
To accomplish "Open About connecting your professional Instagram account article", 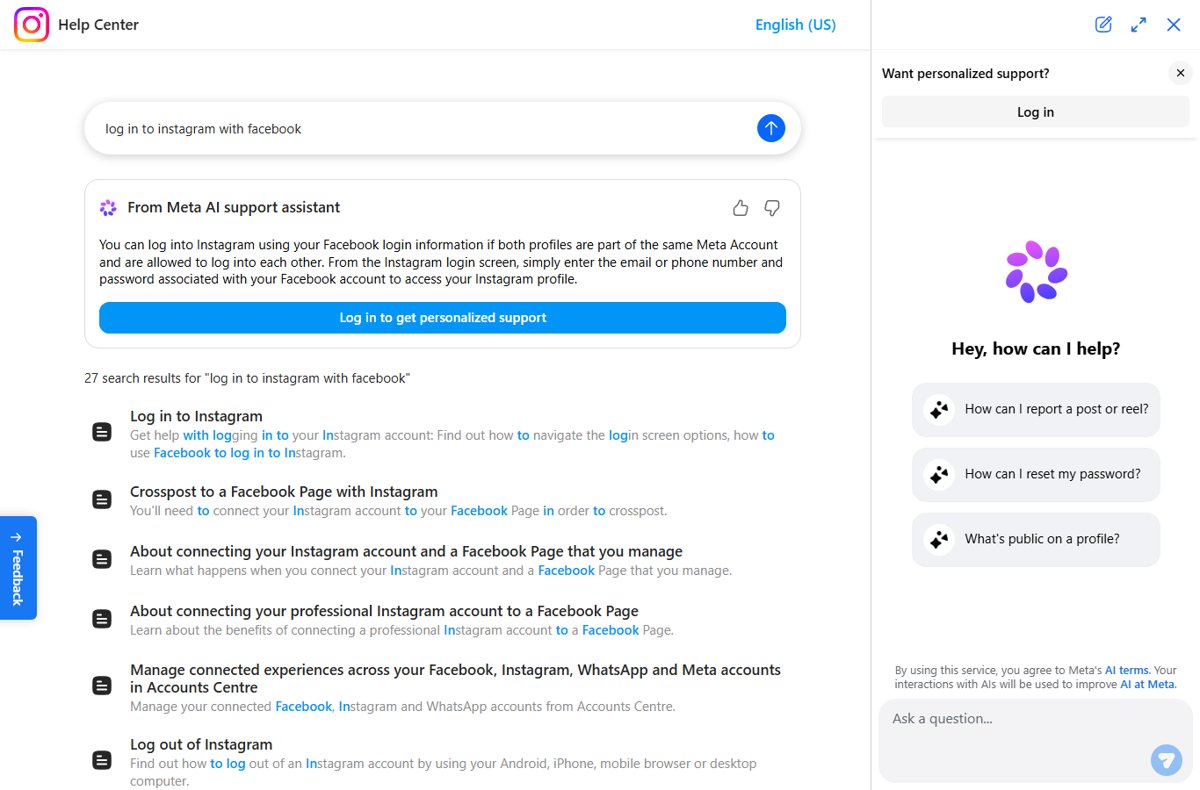I will pos(384,611).
